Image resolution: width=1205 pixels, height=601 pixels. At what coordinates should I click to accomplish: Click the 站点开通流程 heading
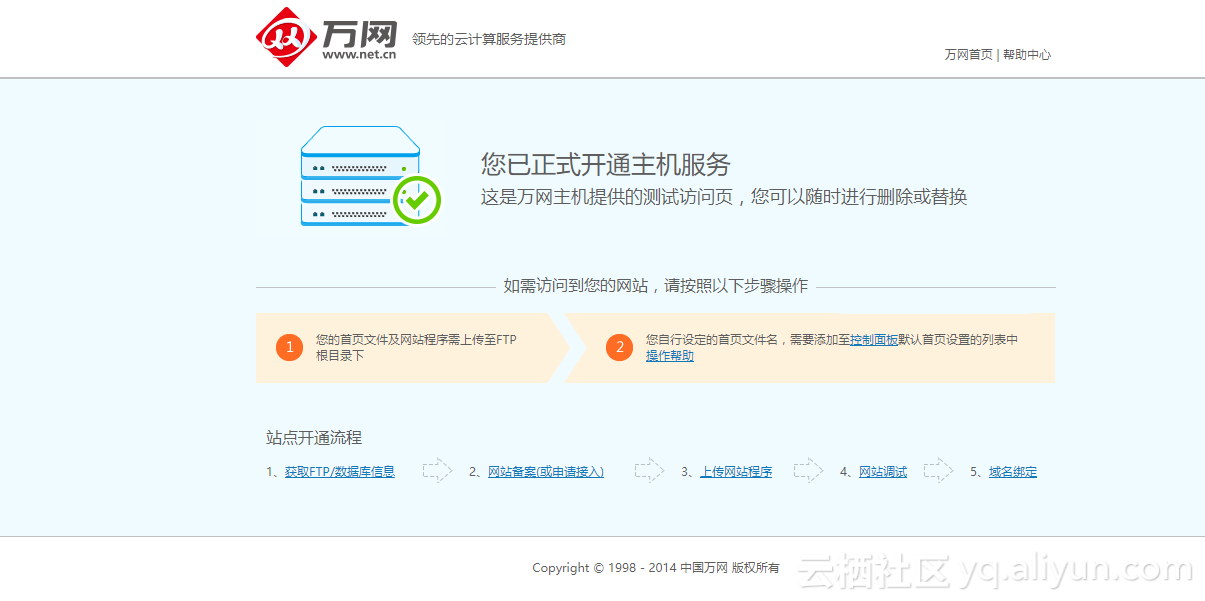click(314, 438)
